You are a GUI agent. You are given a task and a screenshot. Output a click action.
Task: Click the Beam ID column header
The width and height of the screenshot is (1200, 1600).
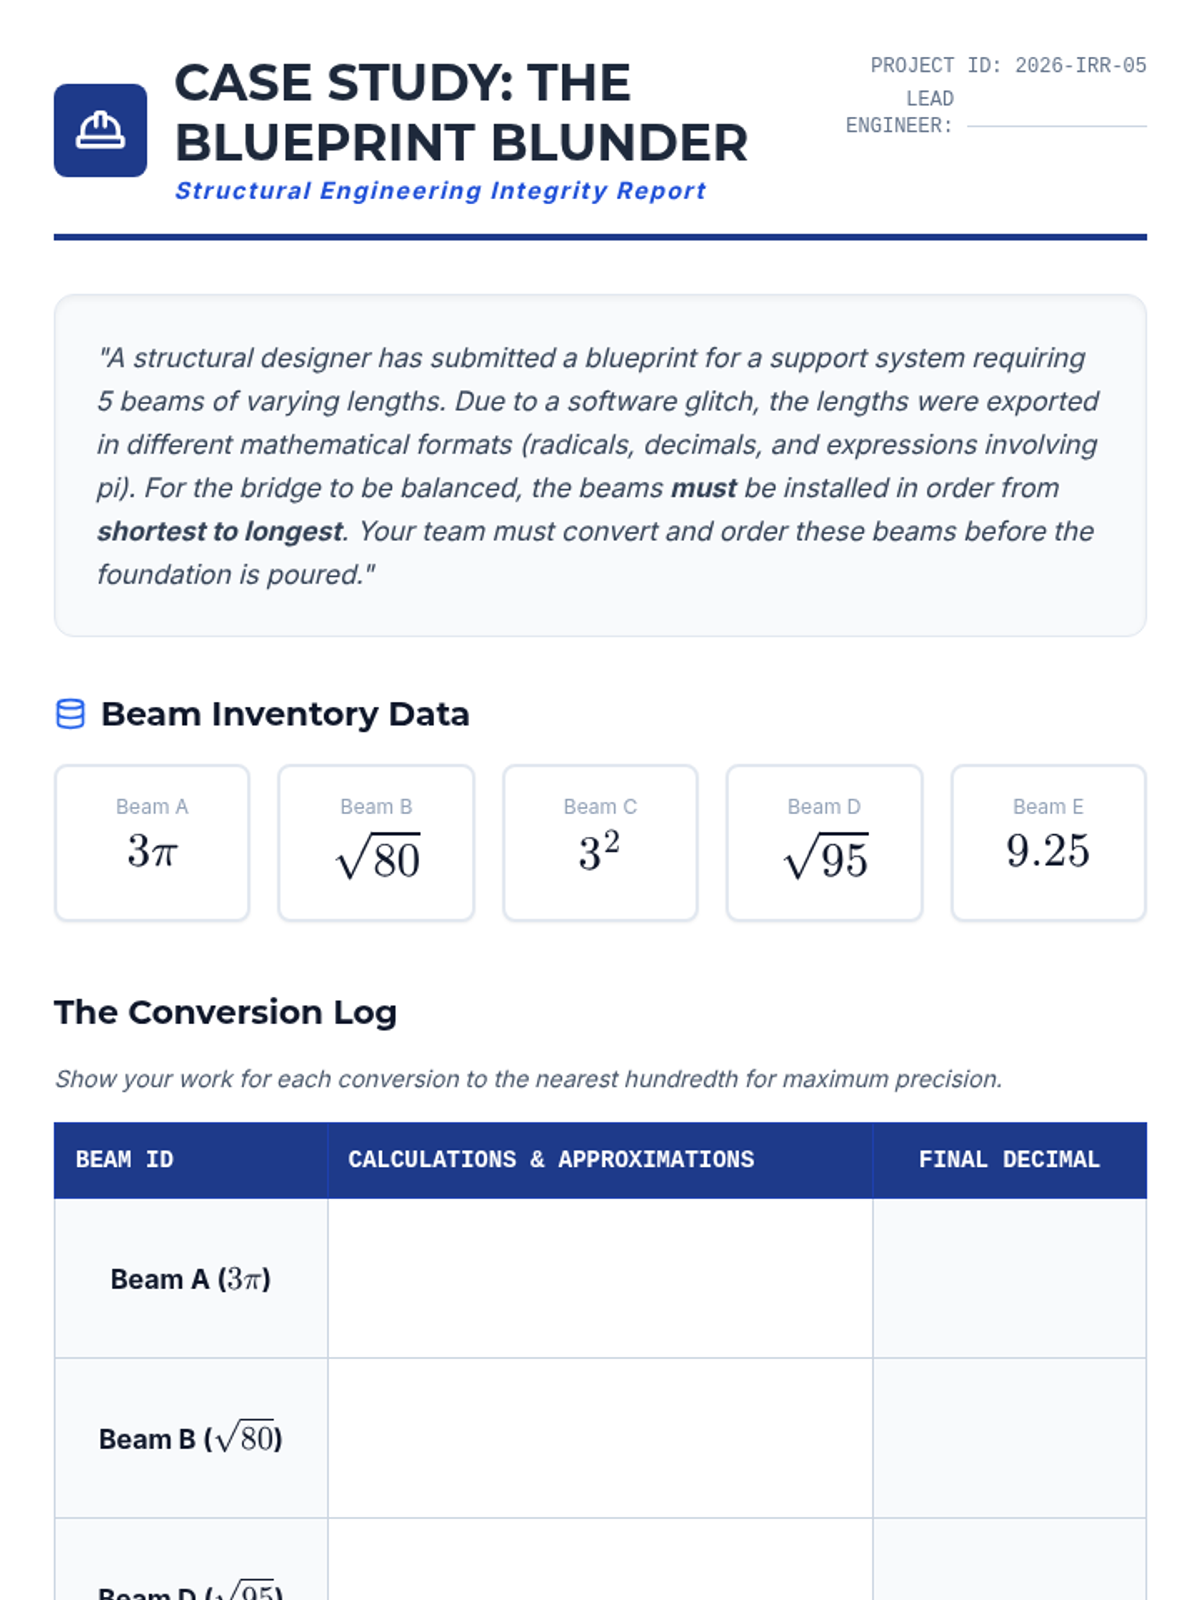pos(125,1160)
